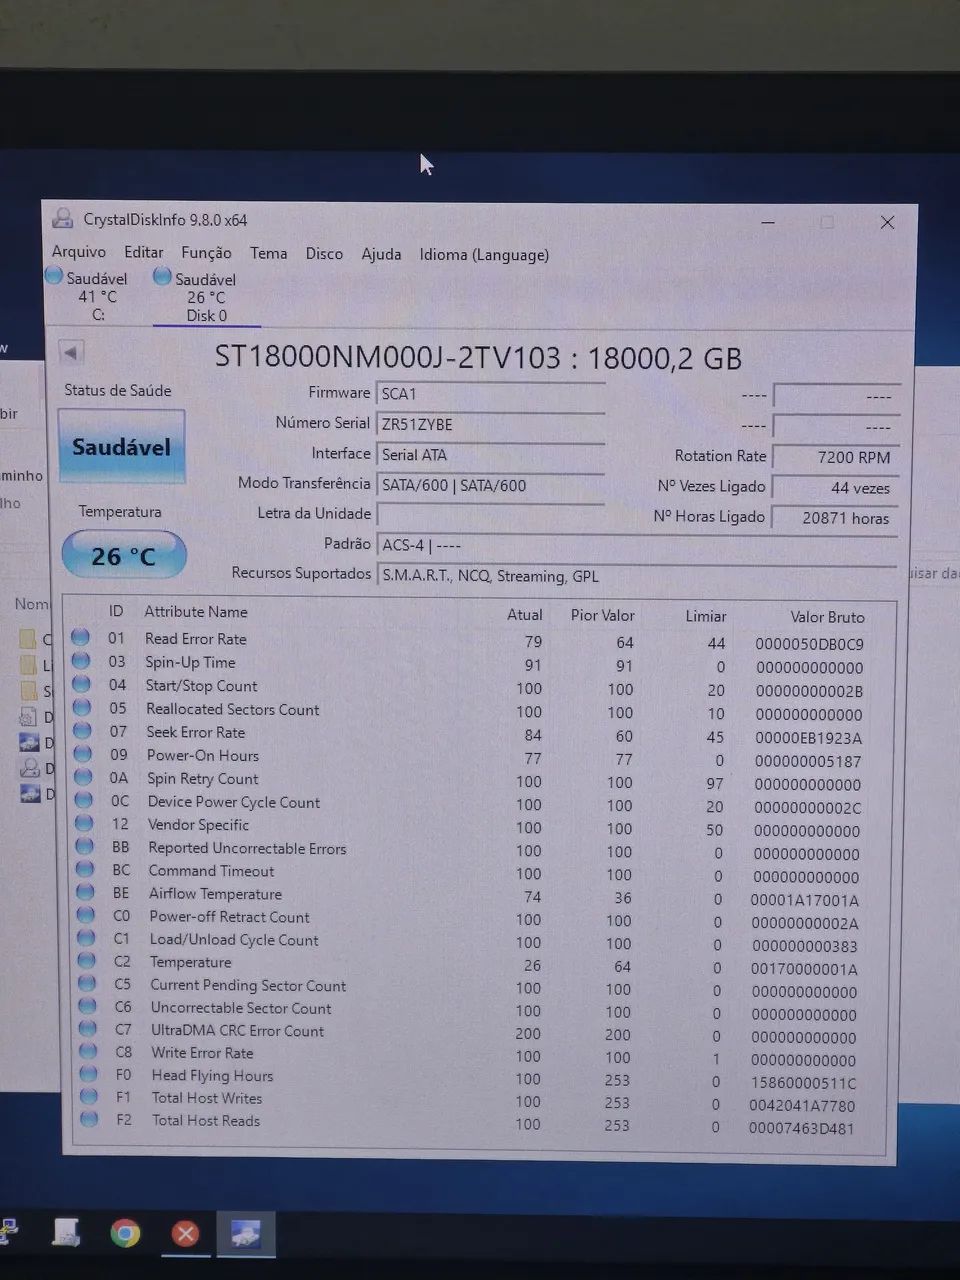Click the status icon for Reported Uncorrectable Errors
Screen dimensions: 960x1280
click(x=85, y=846)
